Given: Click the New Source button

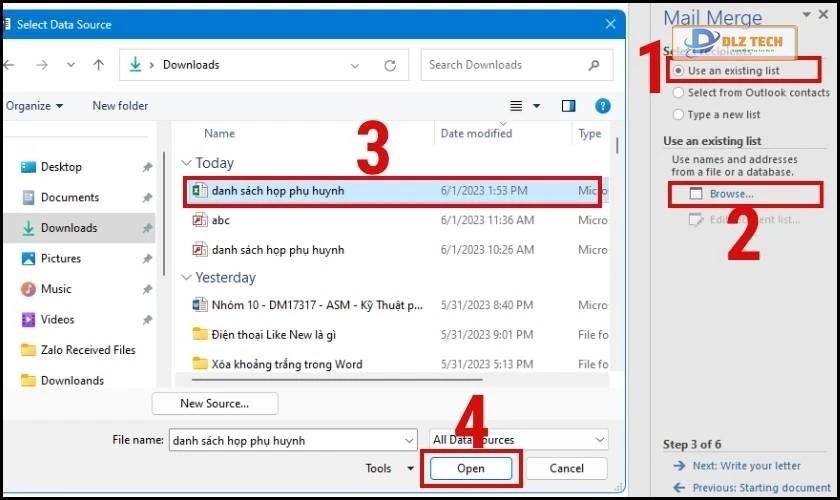Looking at the screenshot, I should pos(214,403).
